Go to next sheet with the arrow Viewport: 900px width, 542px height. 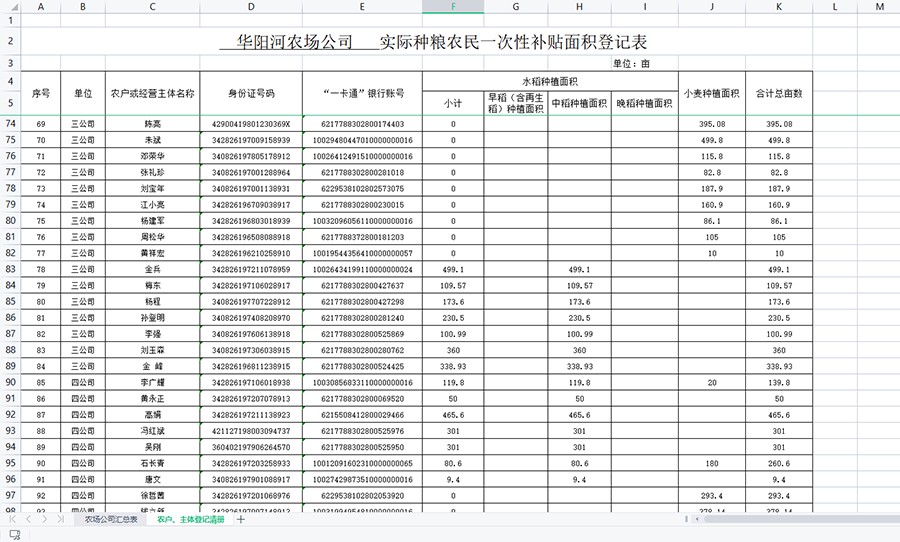45,519
